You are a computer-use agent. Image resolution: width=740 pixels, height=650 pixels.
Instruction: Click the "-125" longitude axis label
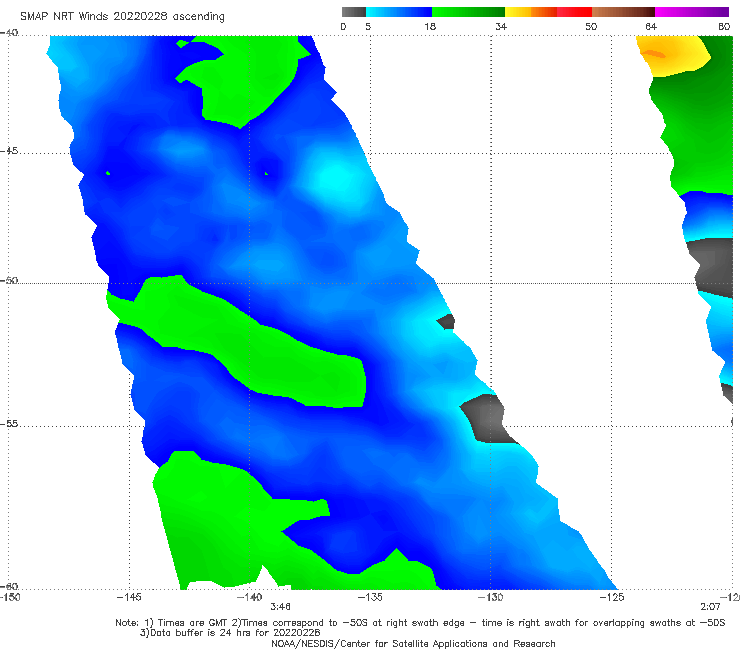coord(612,597)
